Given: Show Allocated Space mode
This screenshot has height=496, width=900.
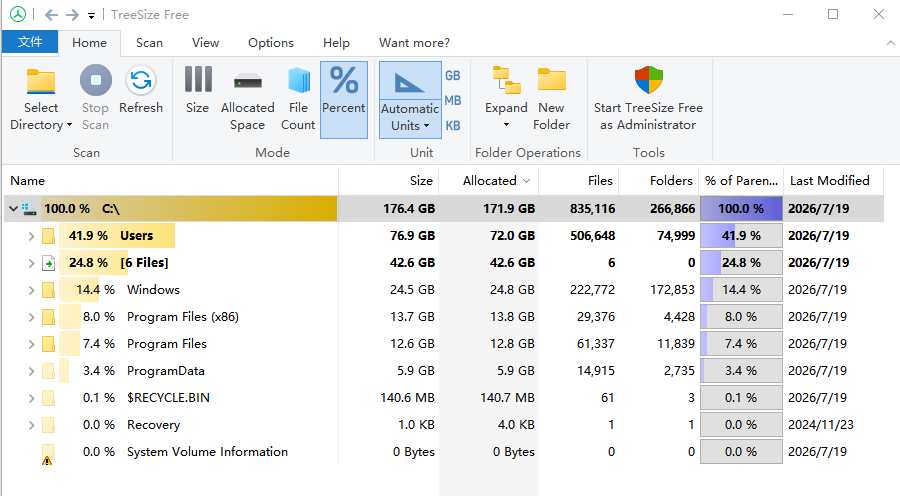Looking at the screenshot, I should tap(247, 99).
